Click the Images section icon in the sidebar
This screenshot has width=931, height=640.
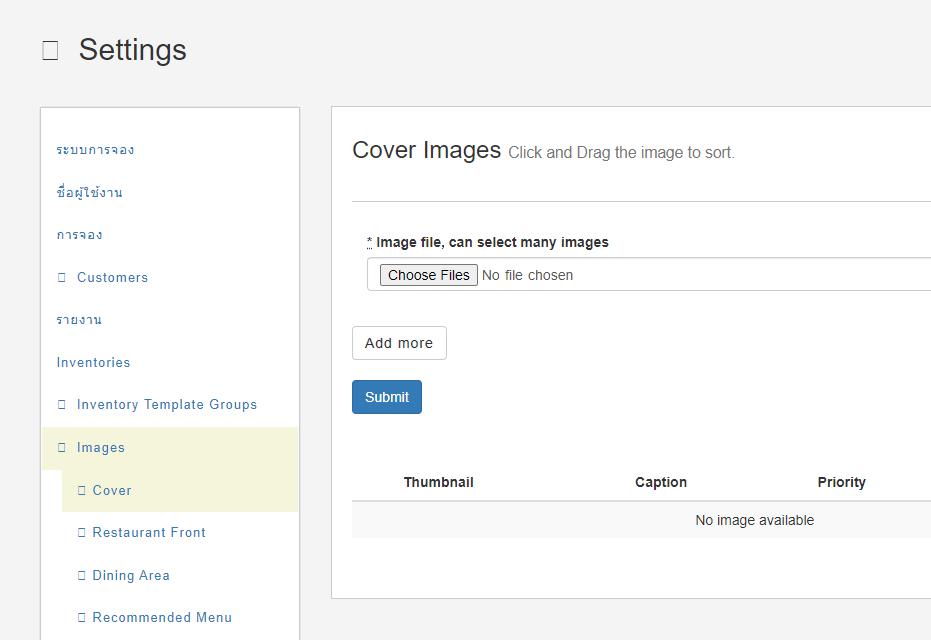click(62, 448)
